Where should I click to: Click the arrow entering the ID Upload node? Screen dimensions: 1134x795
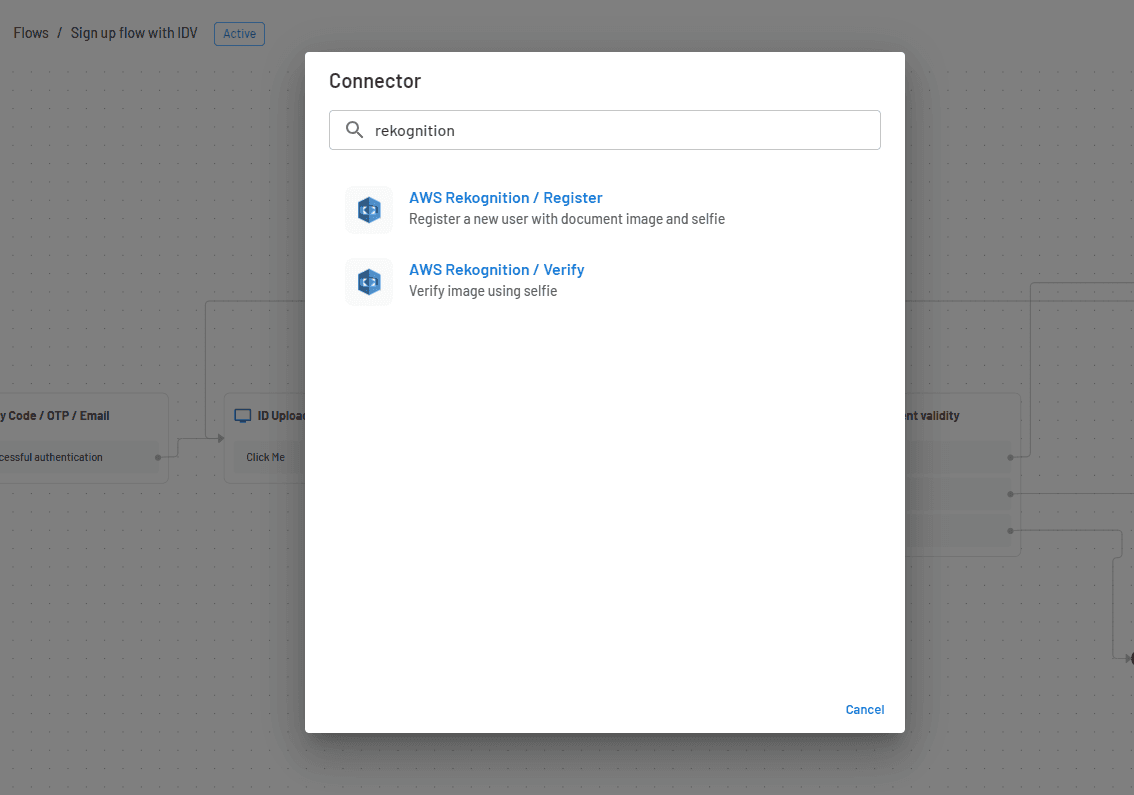click(x=220, y=438)
